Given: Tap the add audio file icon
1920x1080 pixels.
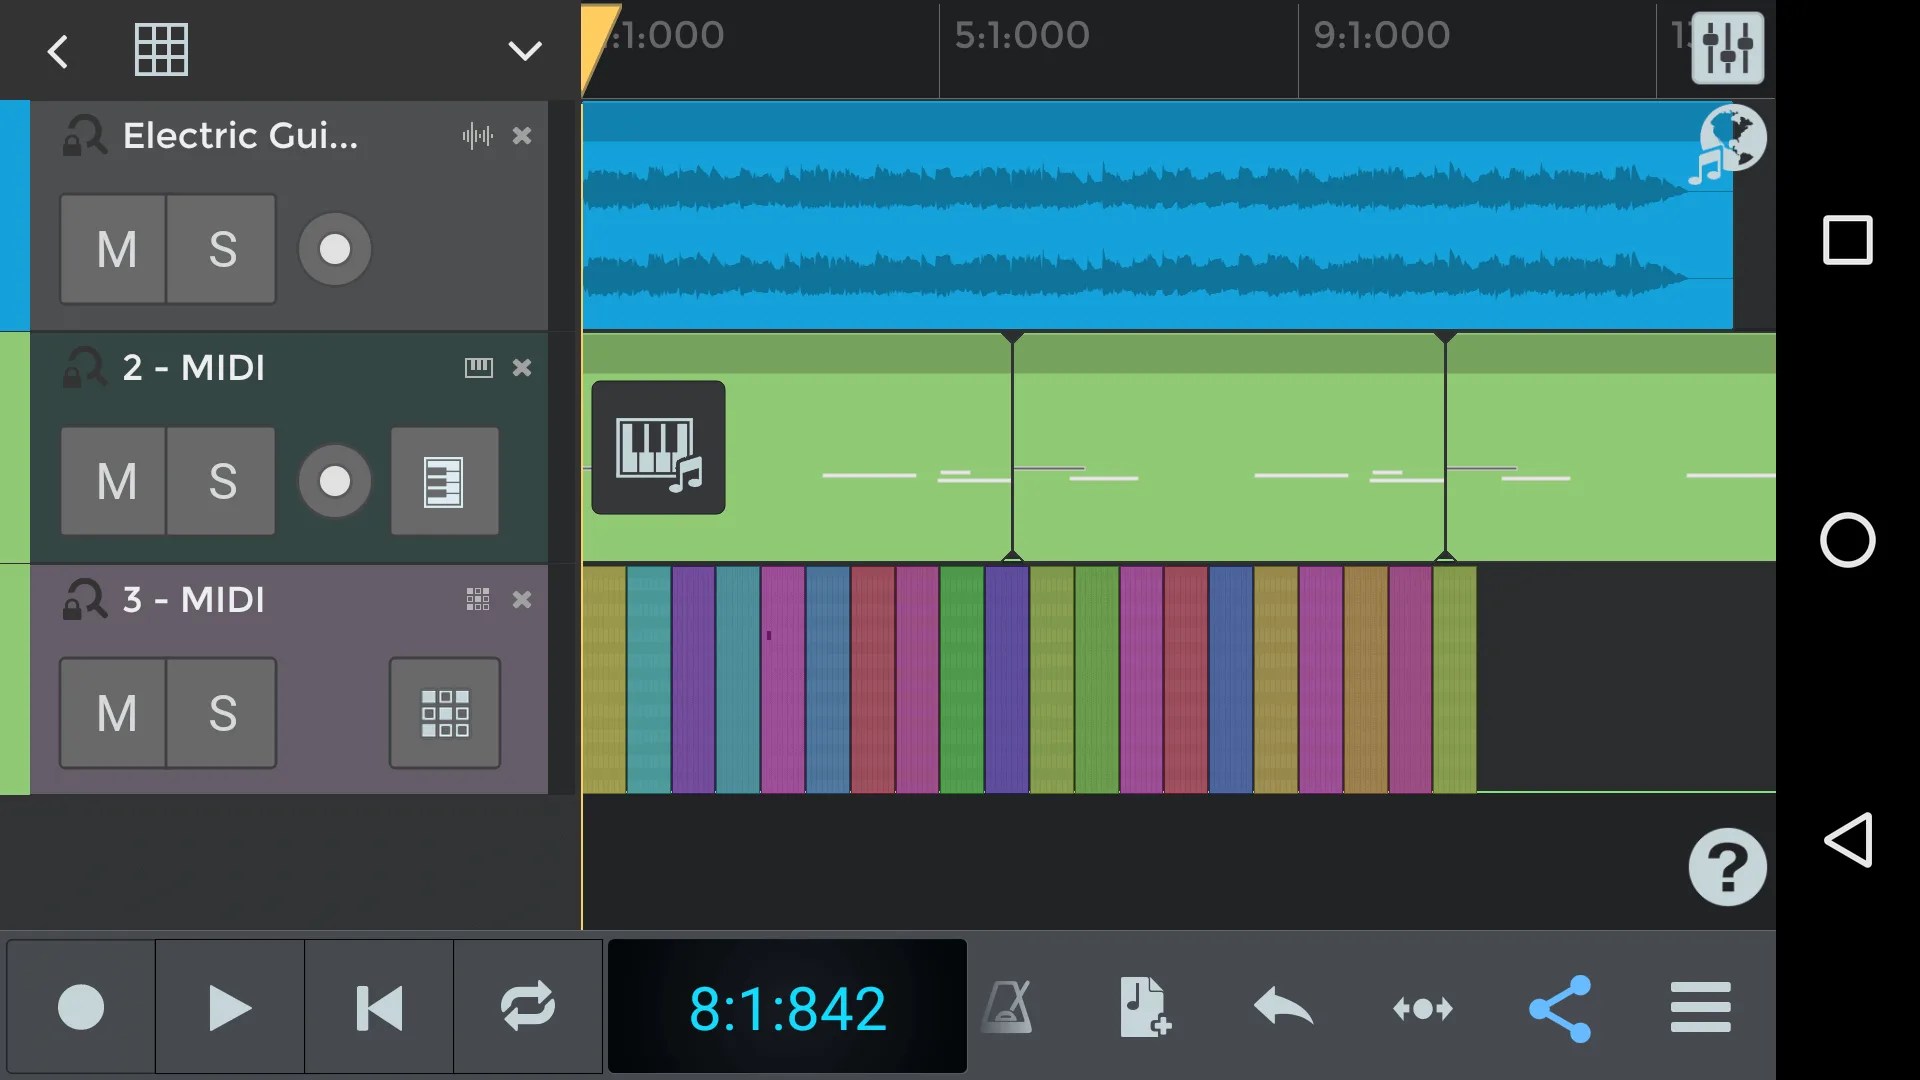Looking at the screenshot, I should click(x=1144, y=1007).
